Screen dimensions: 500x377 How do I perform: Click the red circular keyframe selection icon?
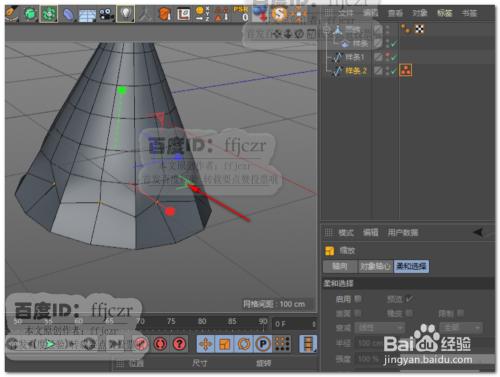[x=160, y=344]
